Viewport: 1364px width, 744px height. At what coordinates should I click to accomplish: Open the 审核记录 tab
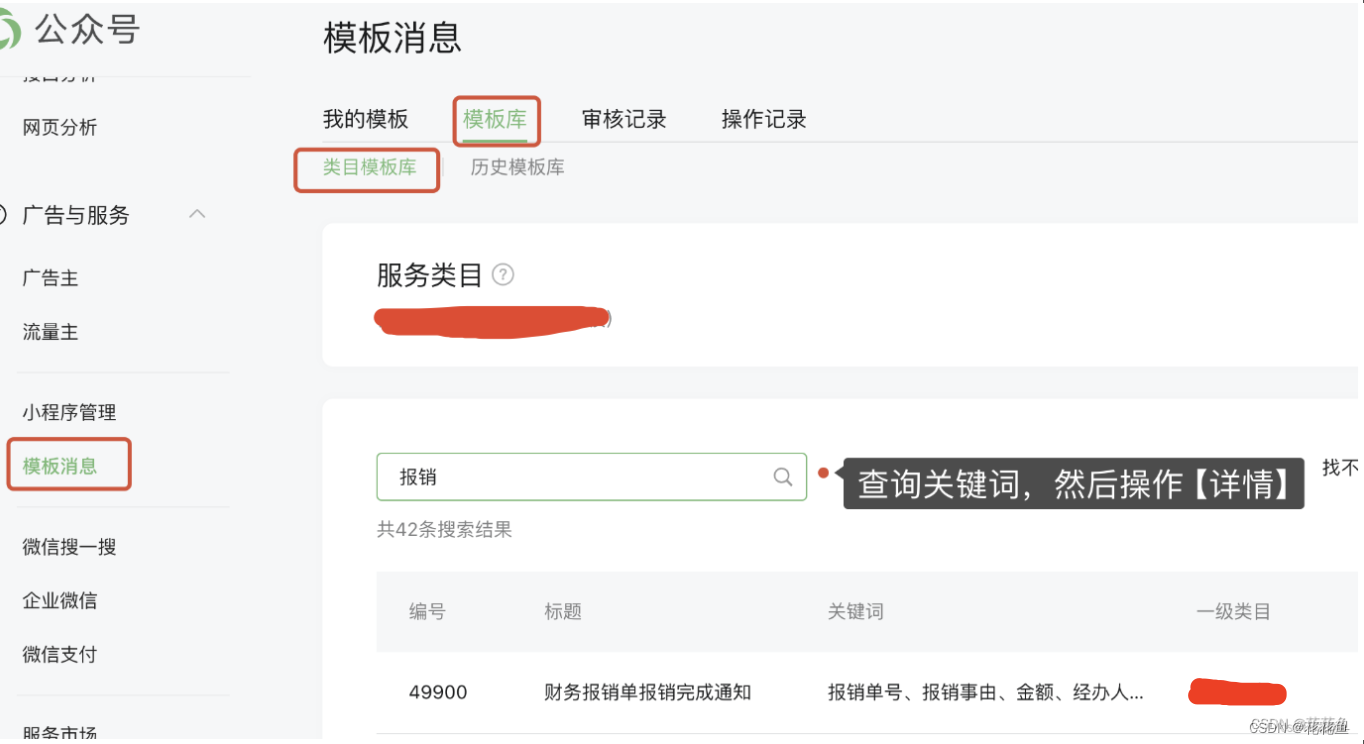[x=624, y=119]
